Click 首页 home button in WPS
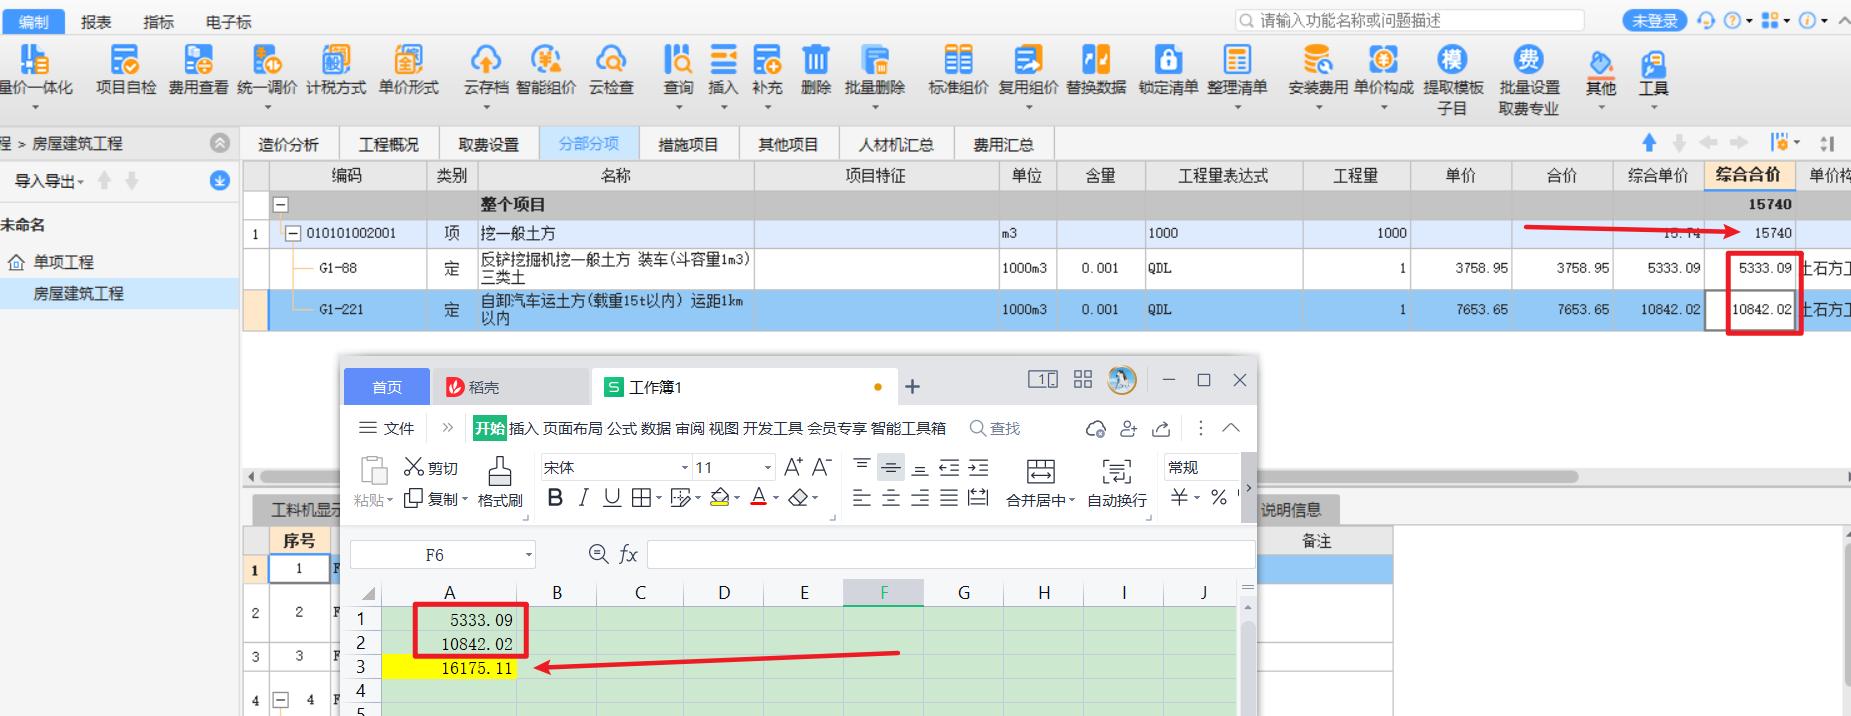The image size is (1851, 716). click(387, 386)
